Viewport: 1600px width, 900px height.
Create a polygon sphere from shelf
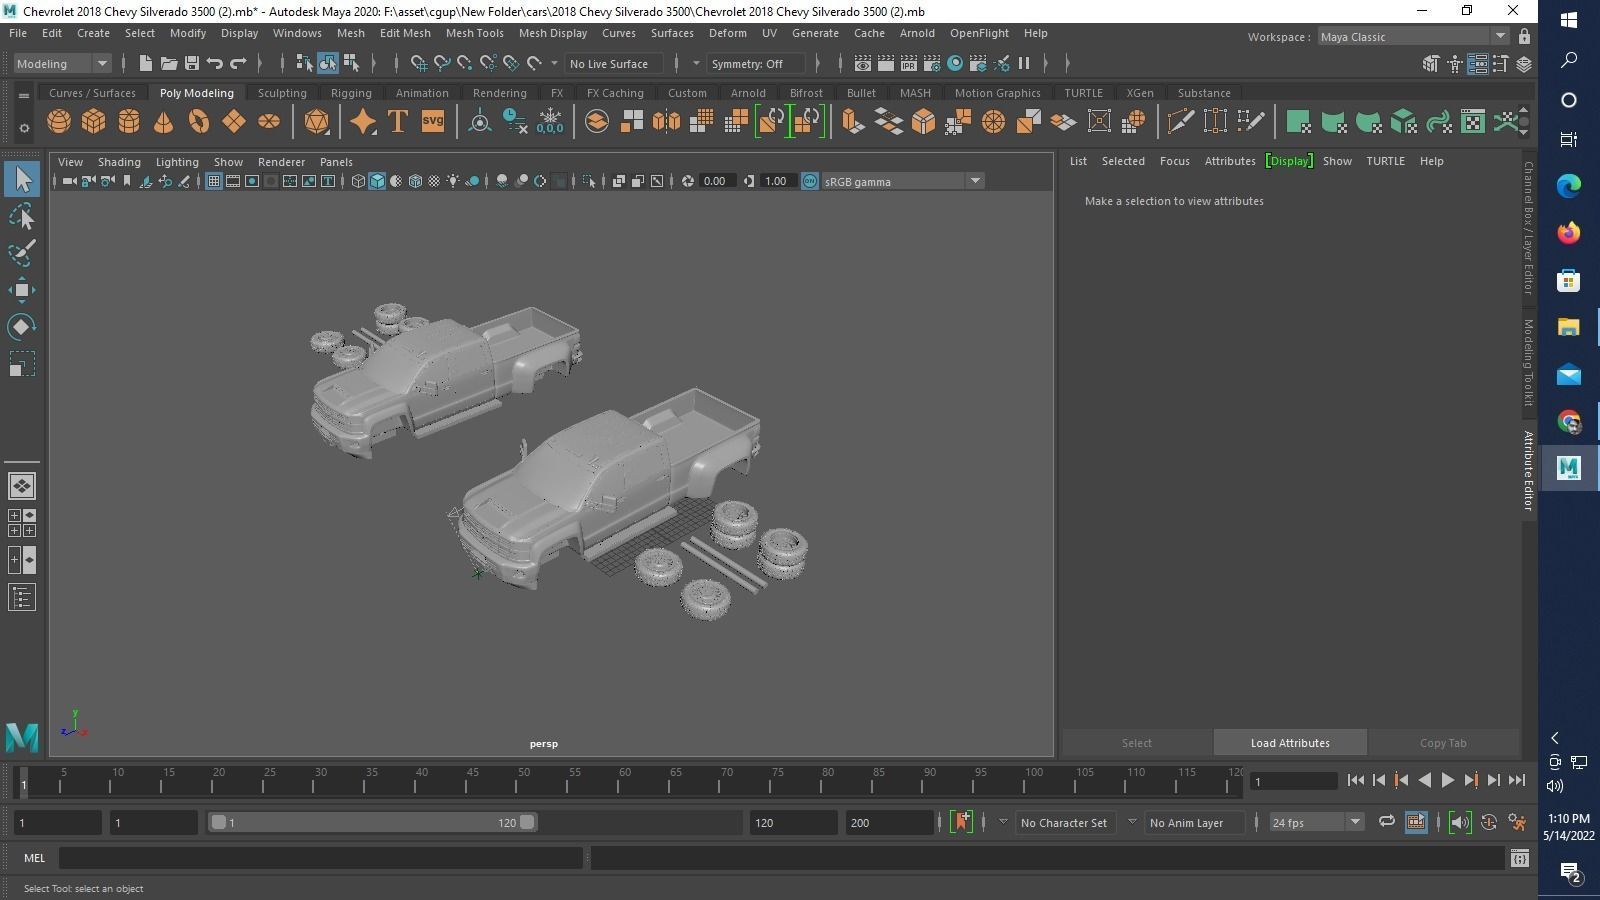coord(59,122)
